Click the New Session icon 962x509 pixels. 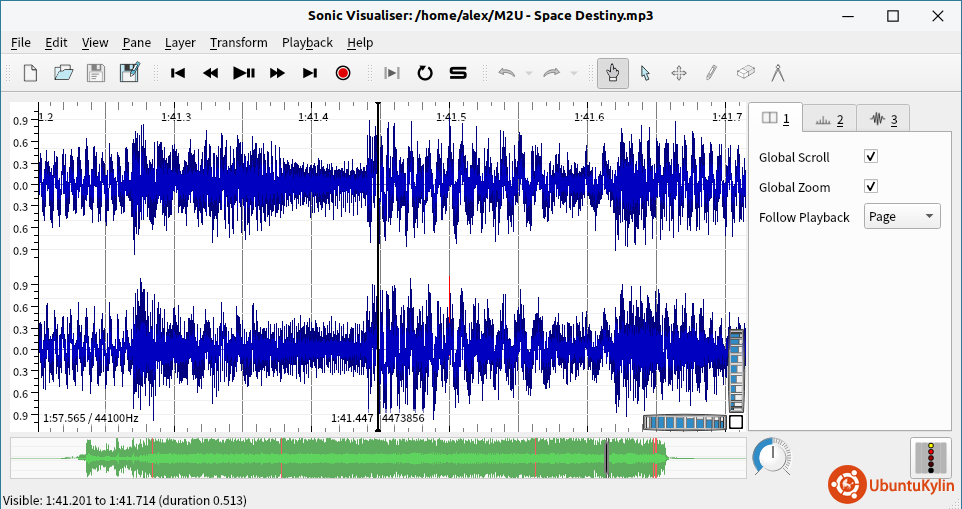tap(30, 73)
